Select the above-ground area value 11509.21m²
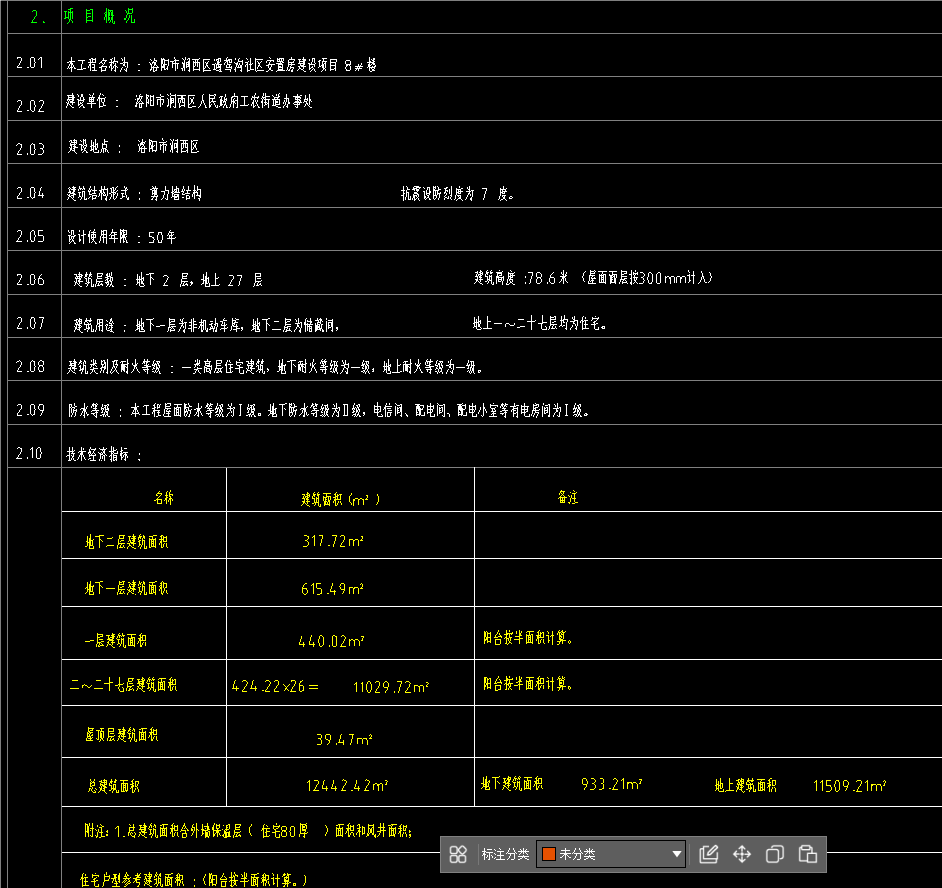 [849, 786]
